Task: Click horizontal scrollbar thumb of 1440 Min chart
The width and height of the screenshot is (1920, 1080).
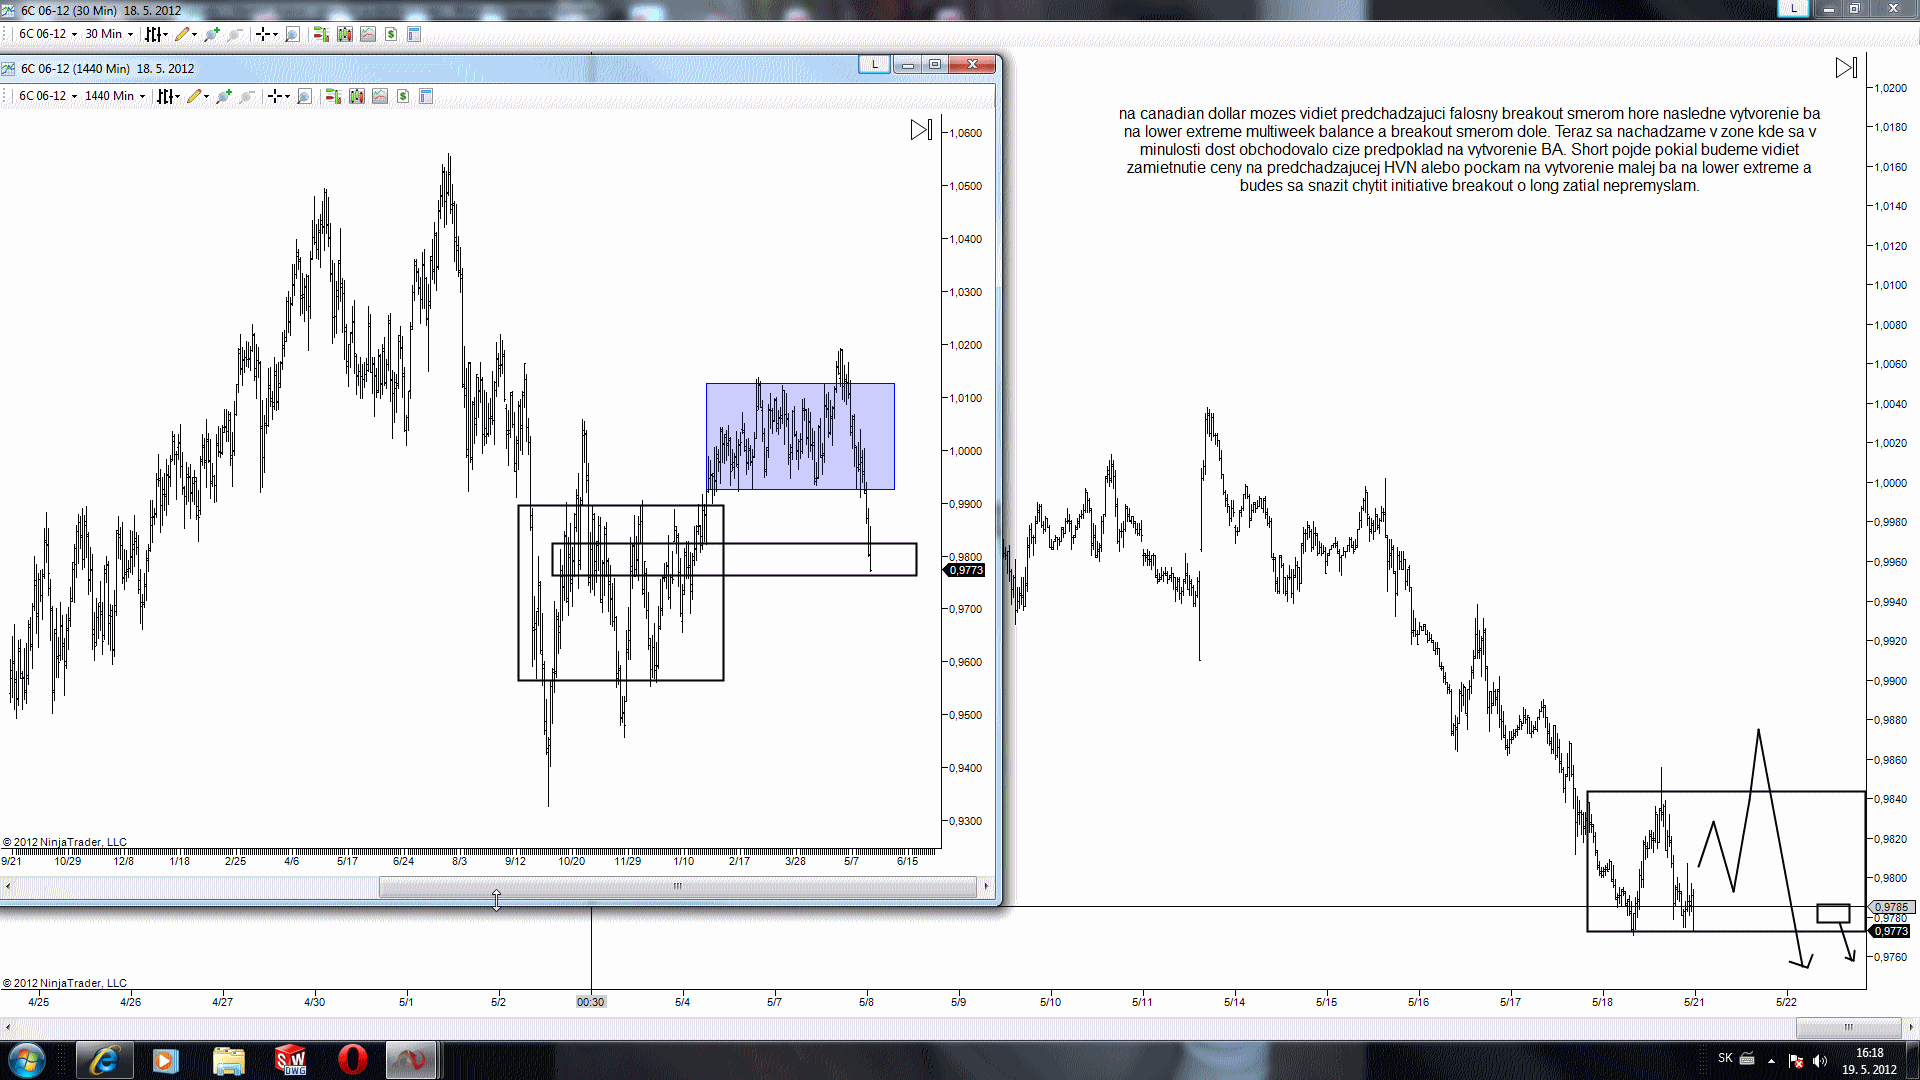Action: (x=677, y=886)
